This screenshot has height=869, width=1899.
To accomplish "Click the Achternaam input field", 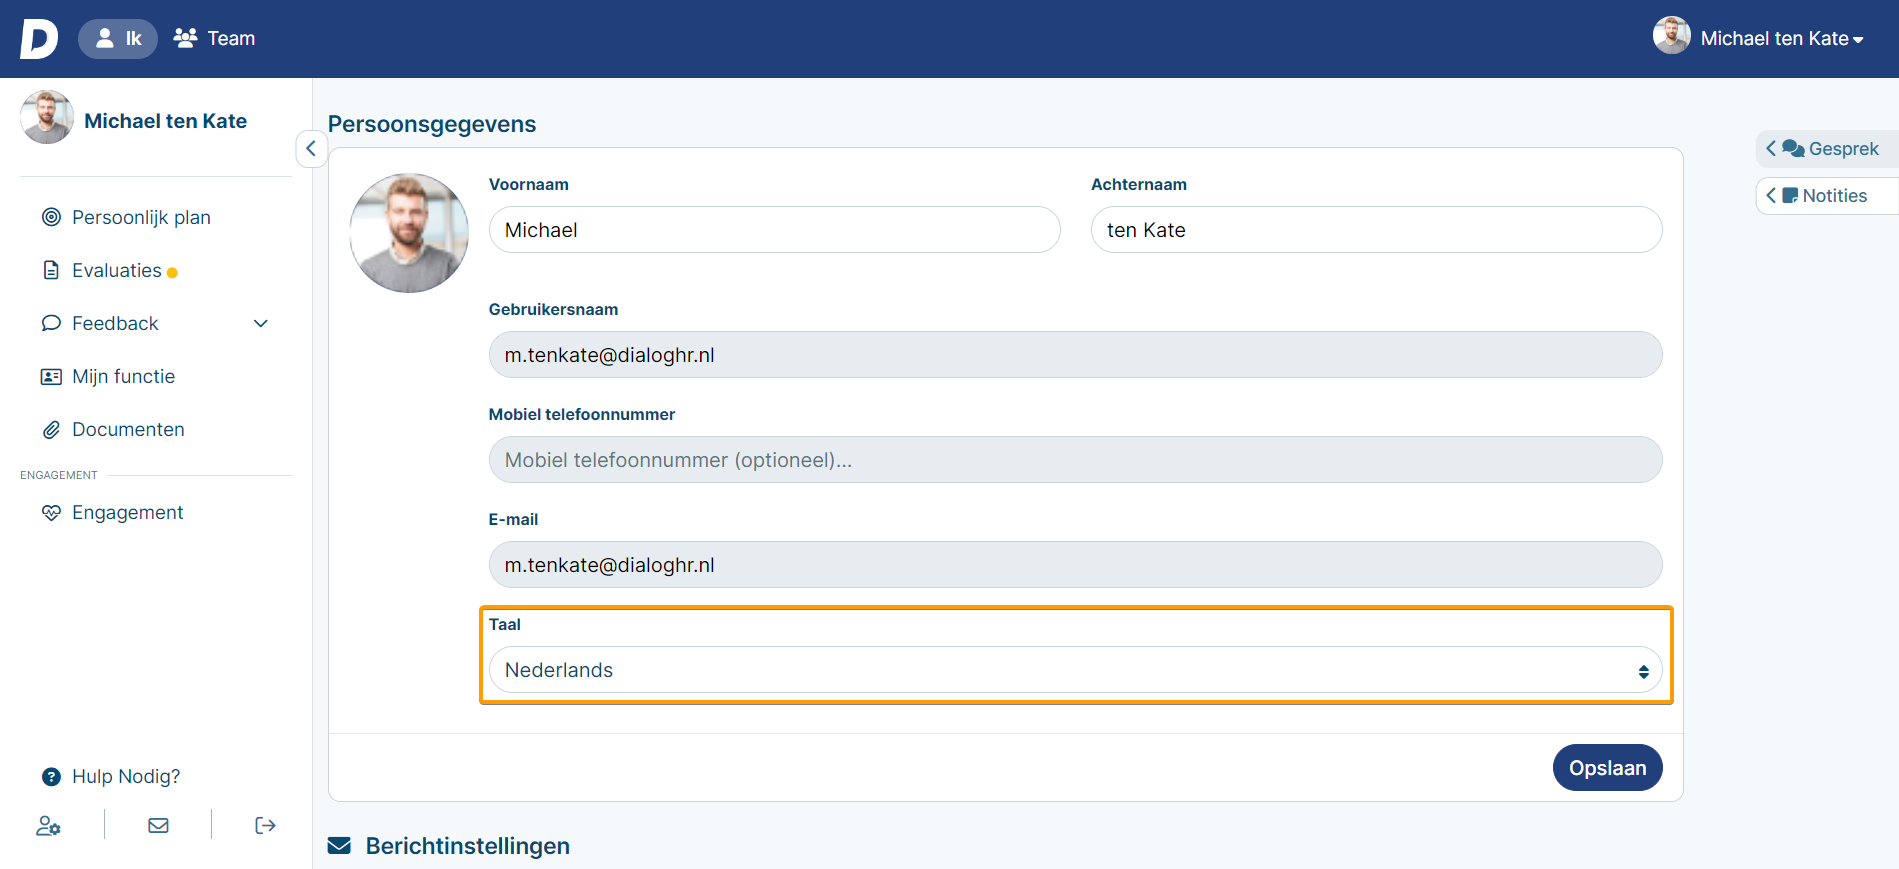I will click(x=1376, y=230).
